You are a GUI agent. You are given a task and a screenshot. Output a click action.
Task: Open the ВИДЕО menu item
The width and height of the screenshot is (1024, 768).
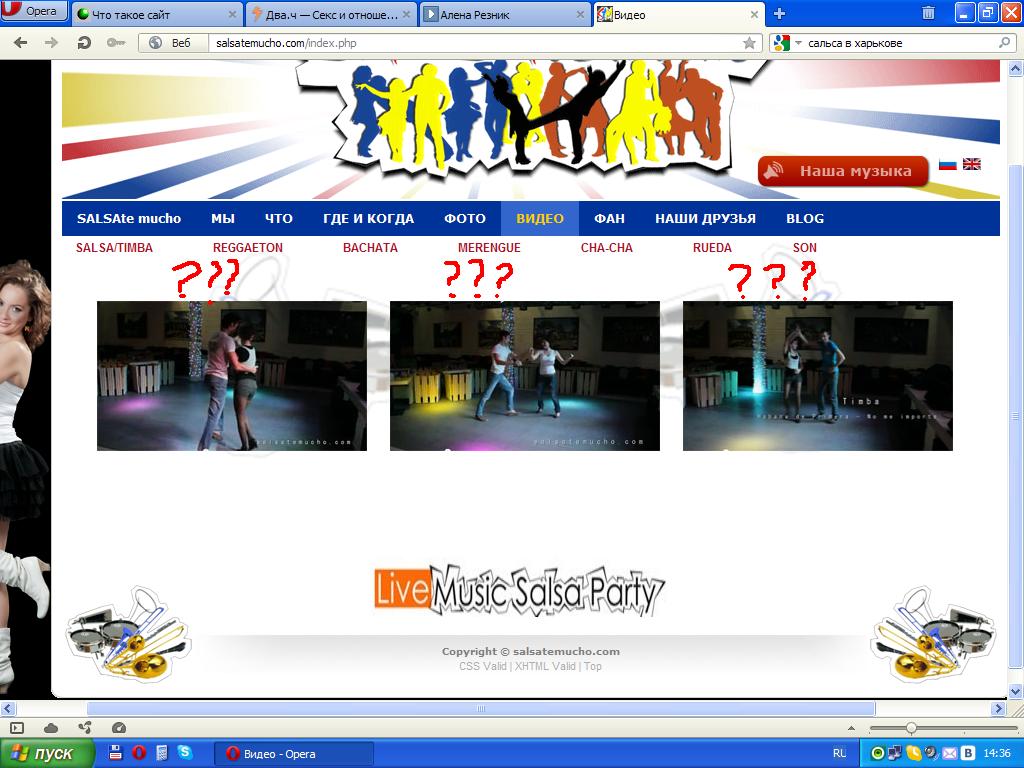tap(539, 219)
